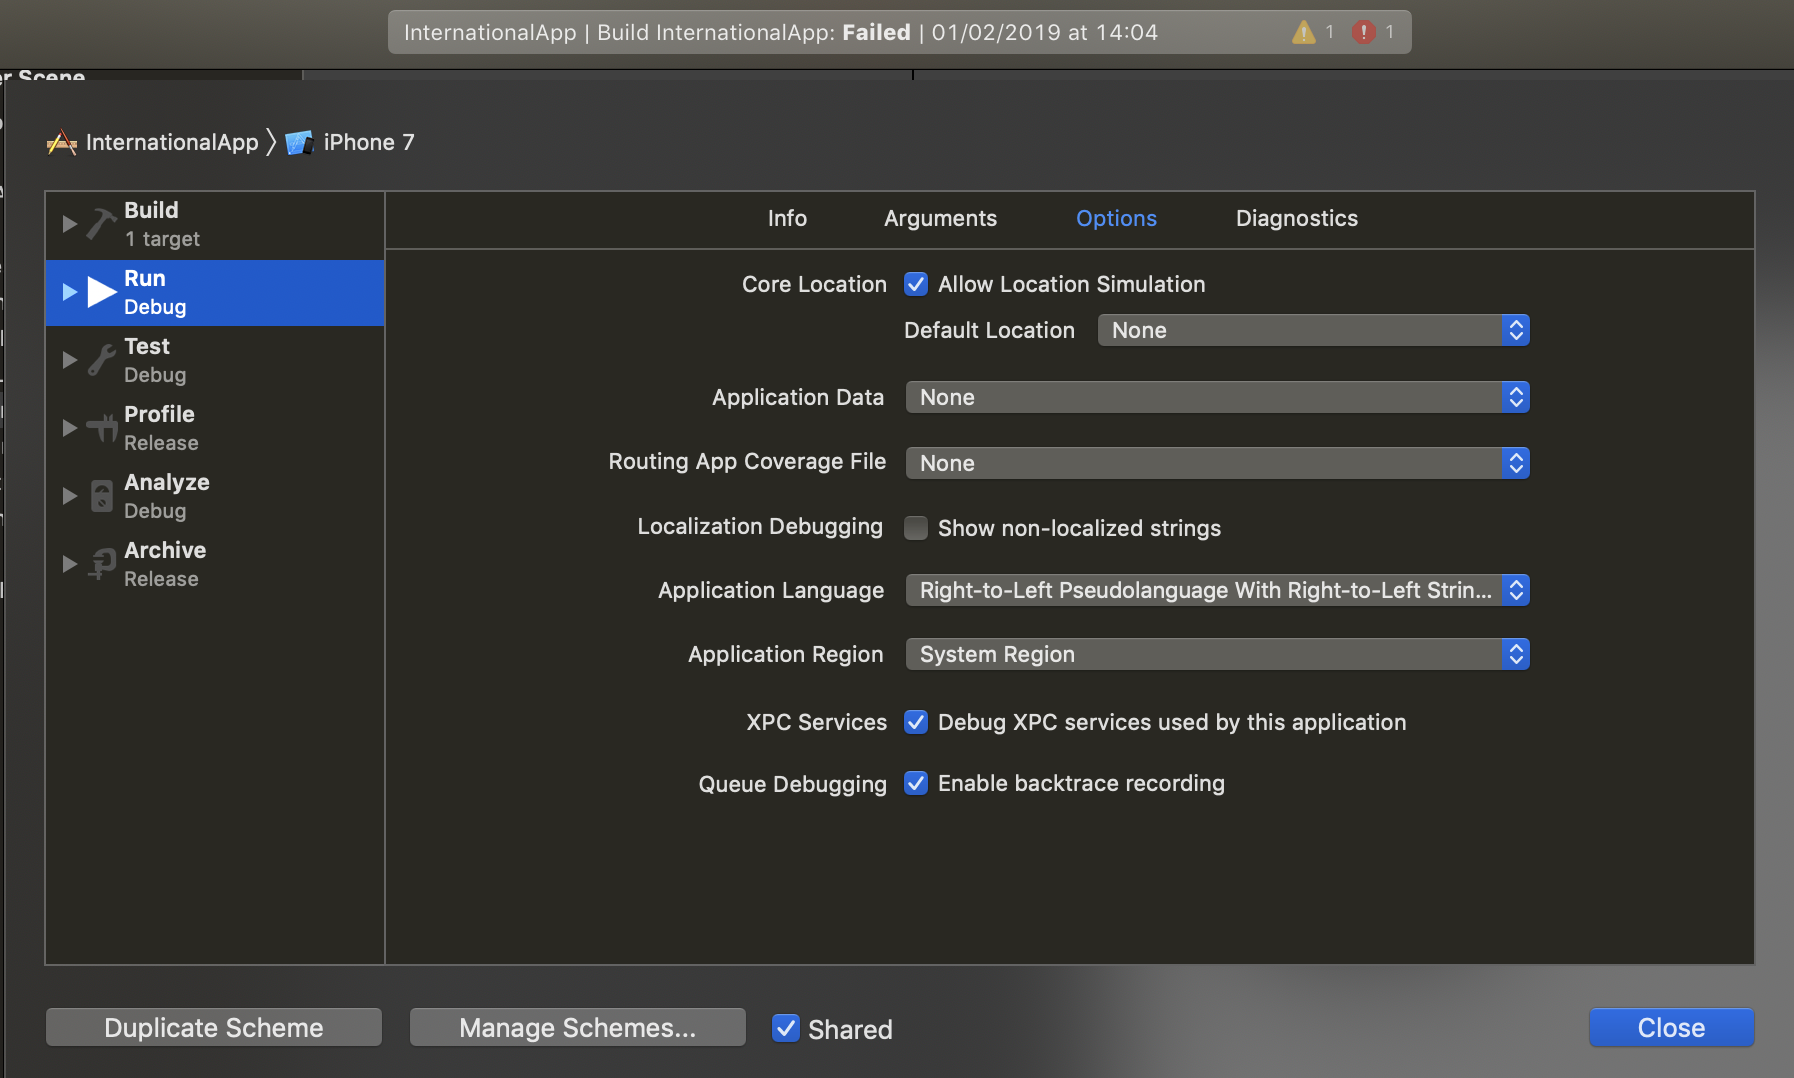Click the Localization Debugging label
Screen dimensions: 1794x1078
tap(760, 527)
